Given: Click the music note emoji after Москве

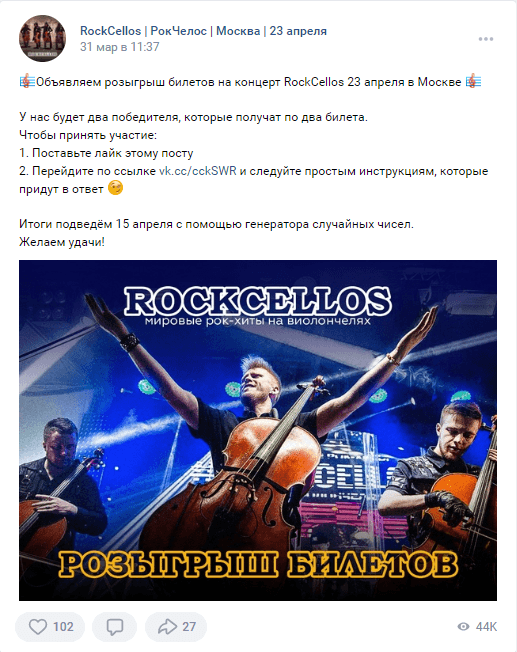Looking at the screenshot, I should point(473,82).
